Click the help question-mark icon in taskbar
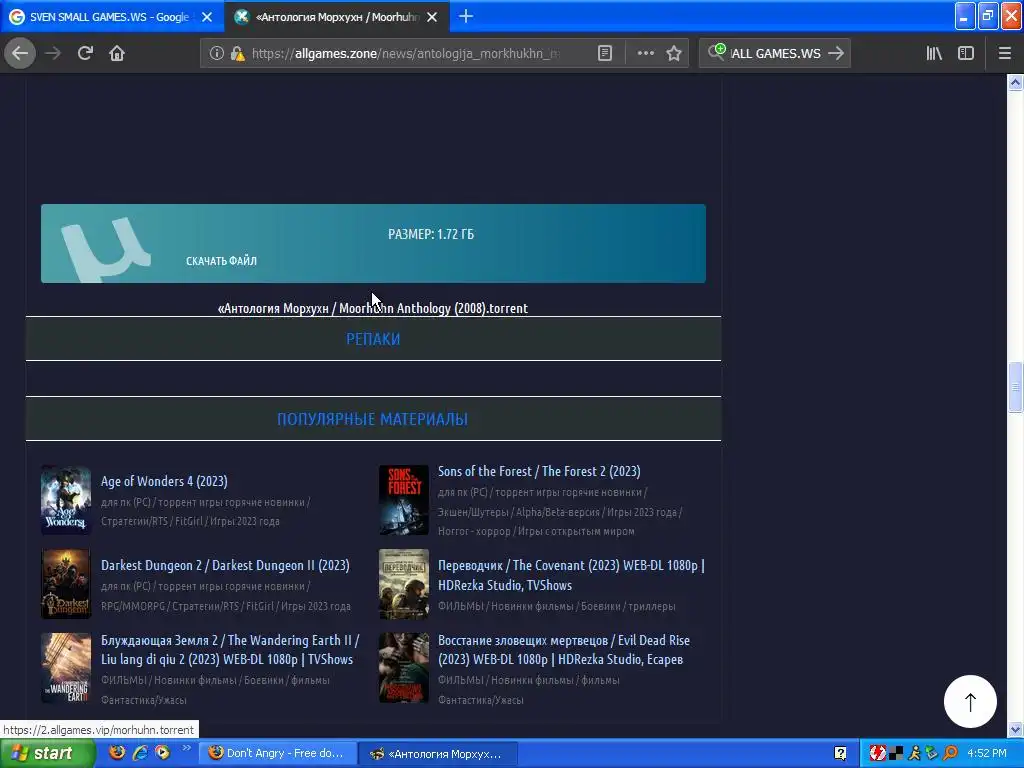Image resolution: width=1024 pixels, height=768 pixels. click(840, 754)
